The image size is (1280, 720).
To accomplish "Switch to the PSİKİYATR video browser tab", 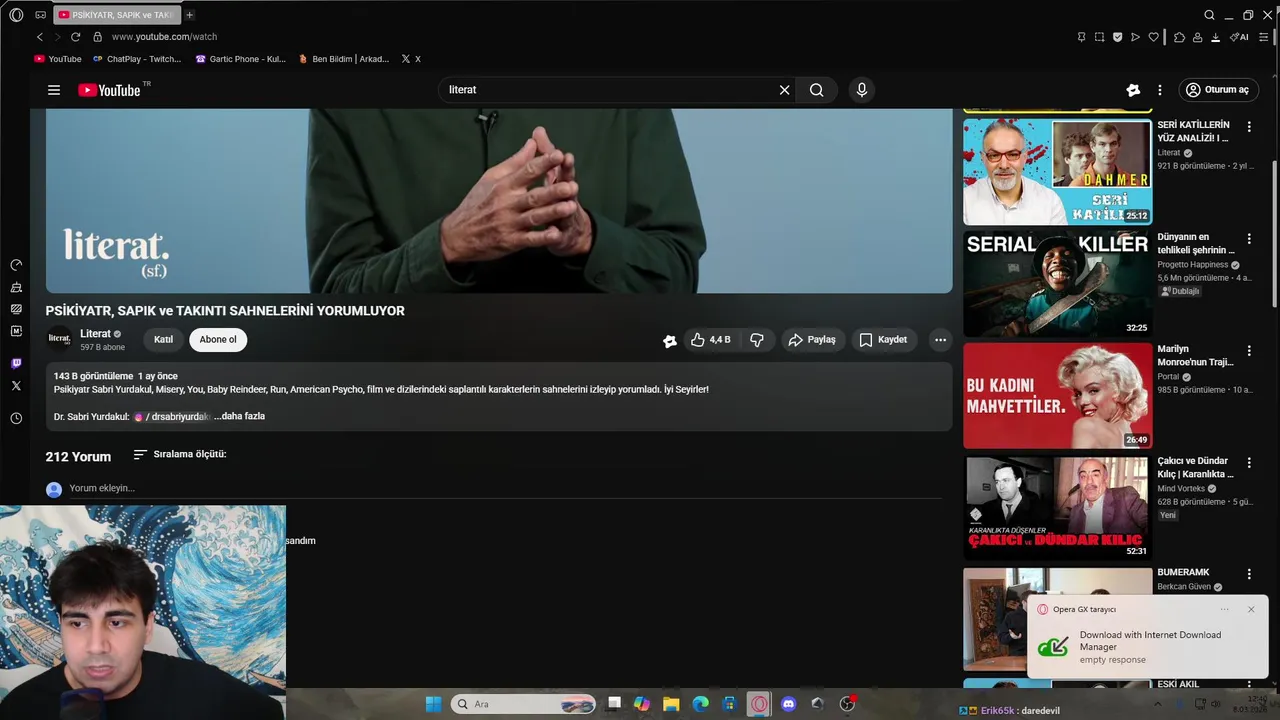I will [117, 15].
